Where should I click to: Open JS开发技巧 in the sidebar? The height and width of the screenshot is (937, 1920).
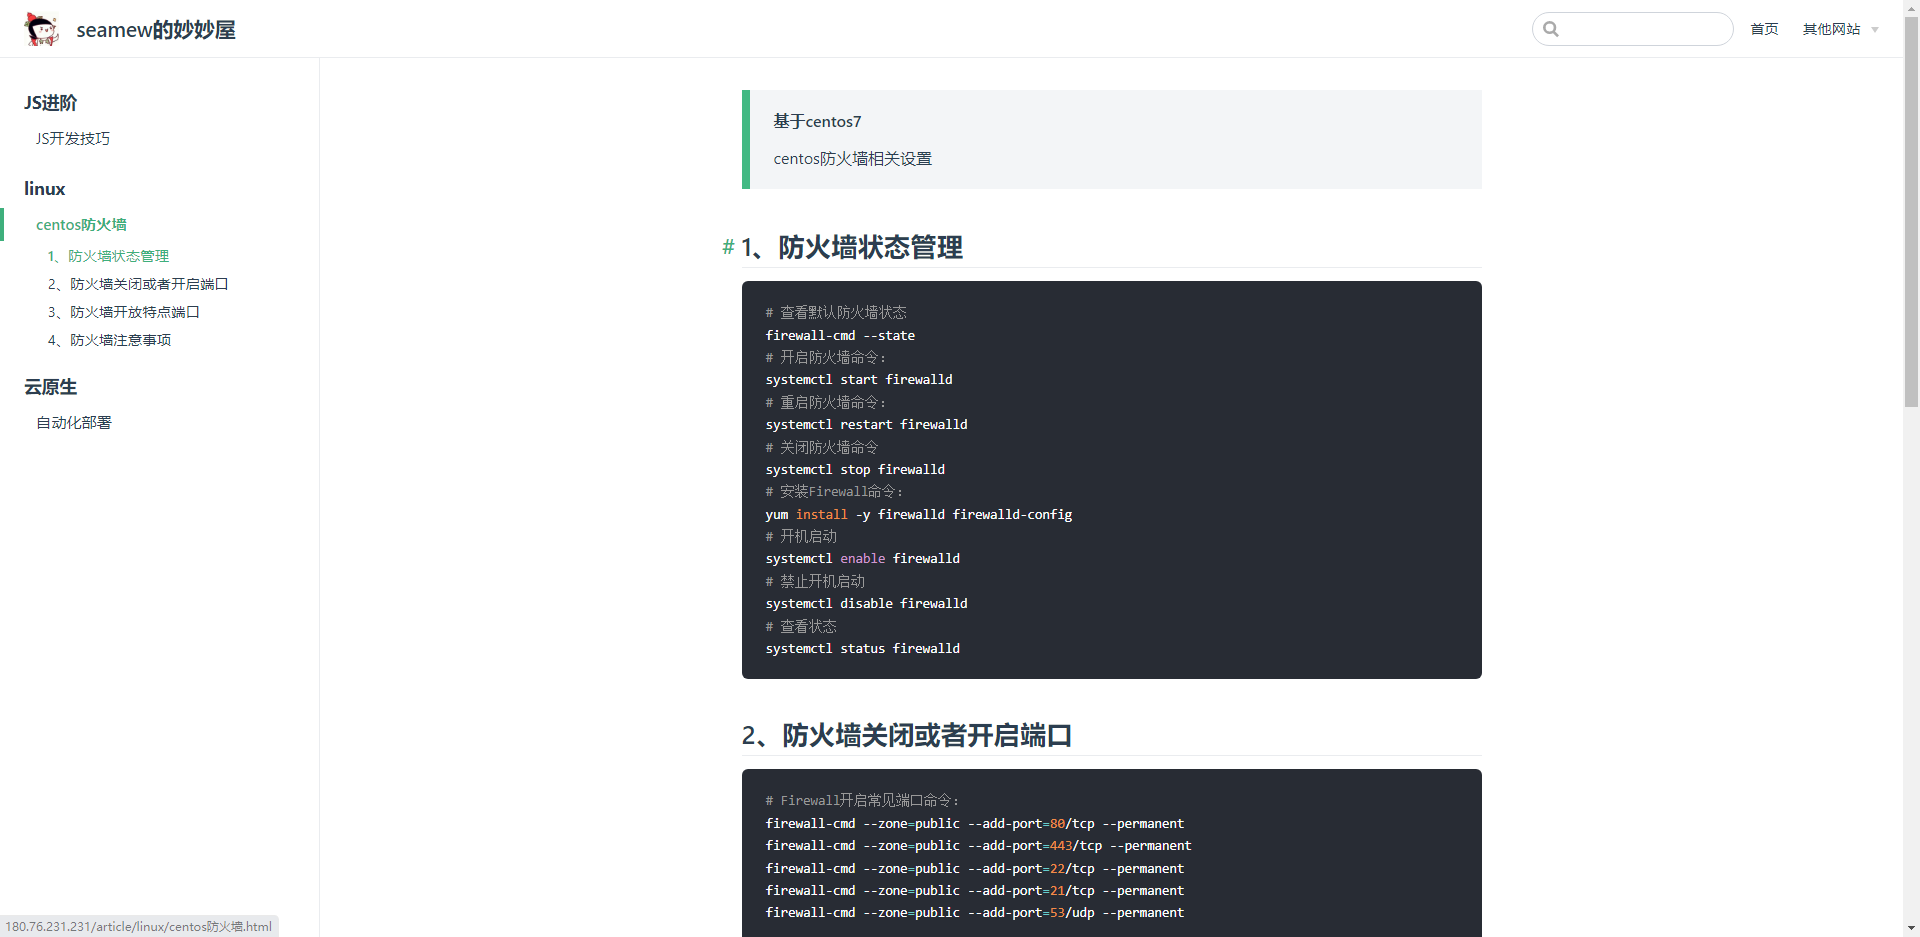tap(73, 138)
